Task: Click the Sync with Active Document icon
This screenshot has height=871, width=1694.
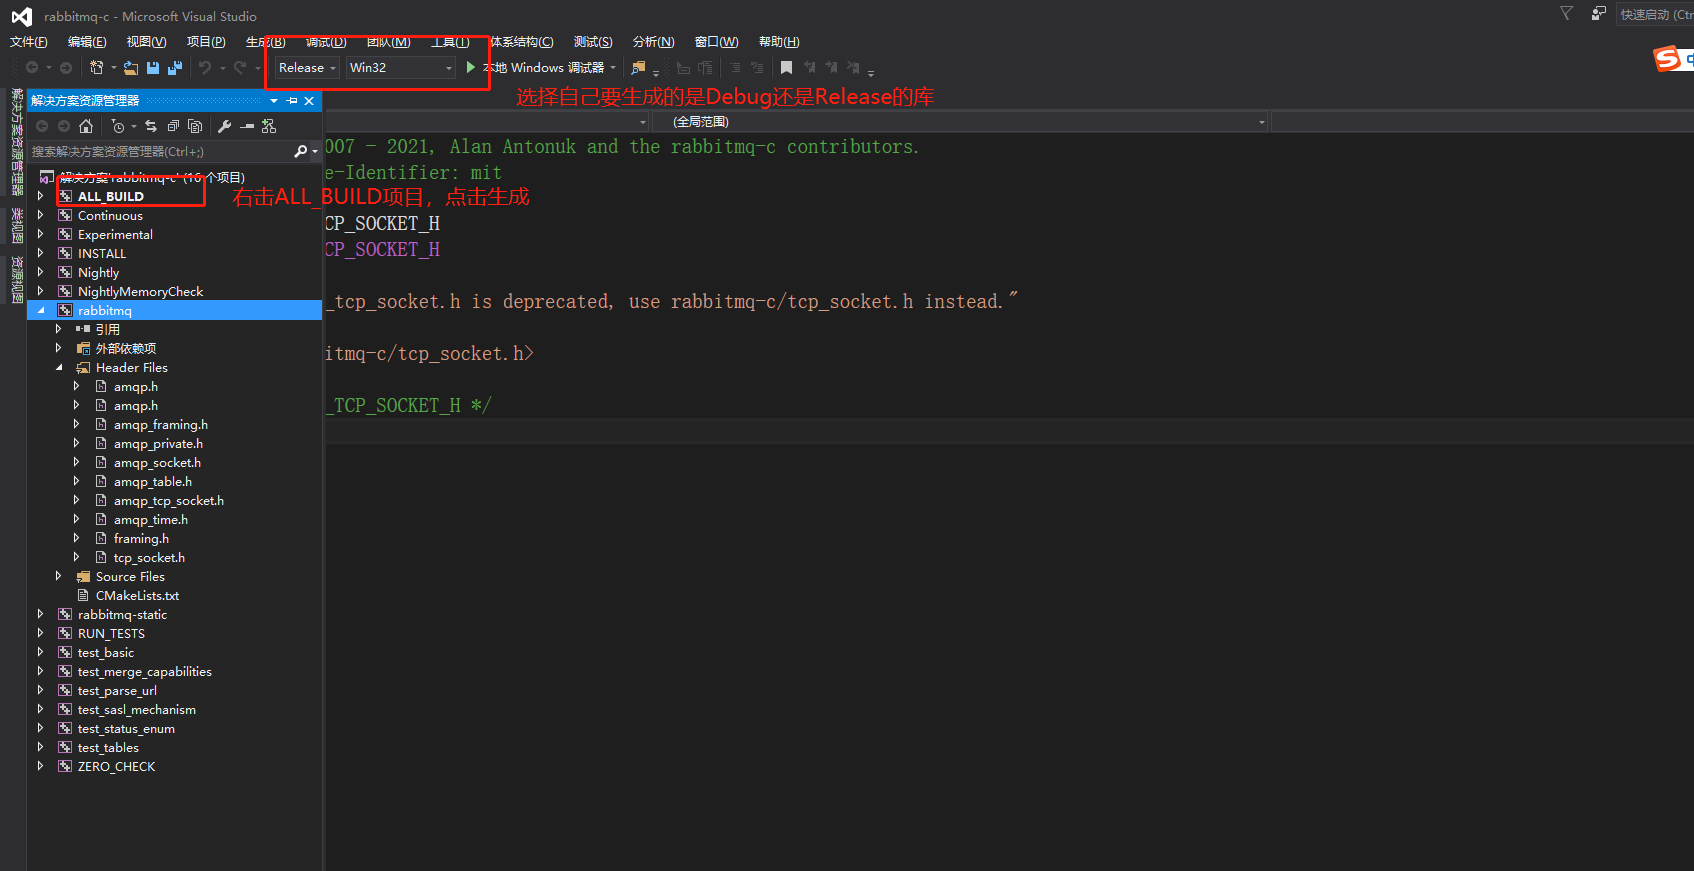Action: [151, 126]
